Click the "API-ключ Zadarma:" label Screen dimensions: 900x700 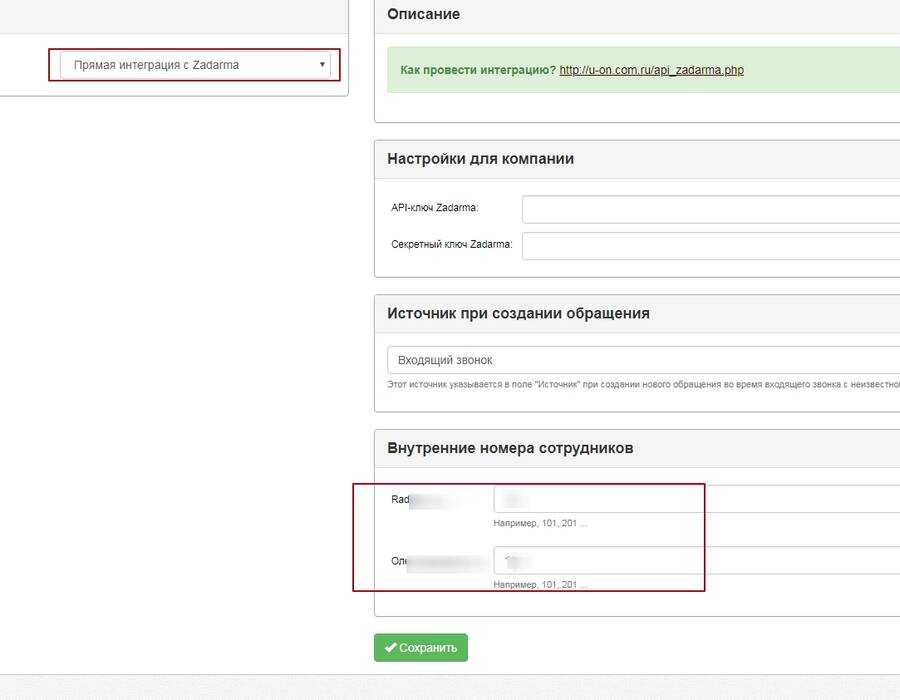[x=435, y=208]
